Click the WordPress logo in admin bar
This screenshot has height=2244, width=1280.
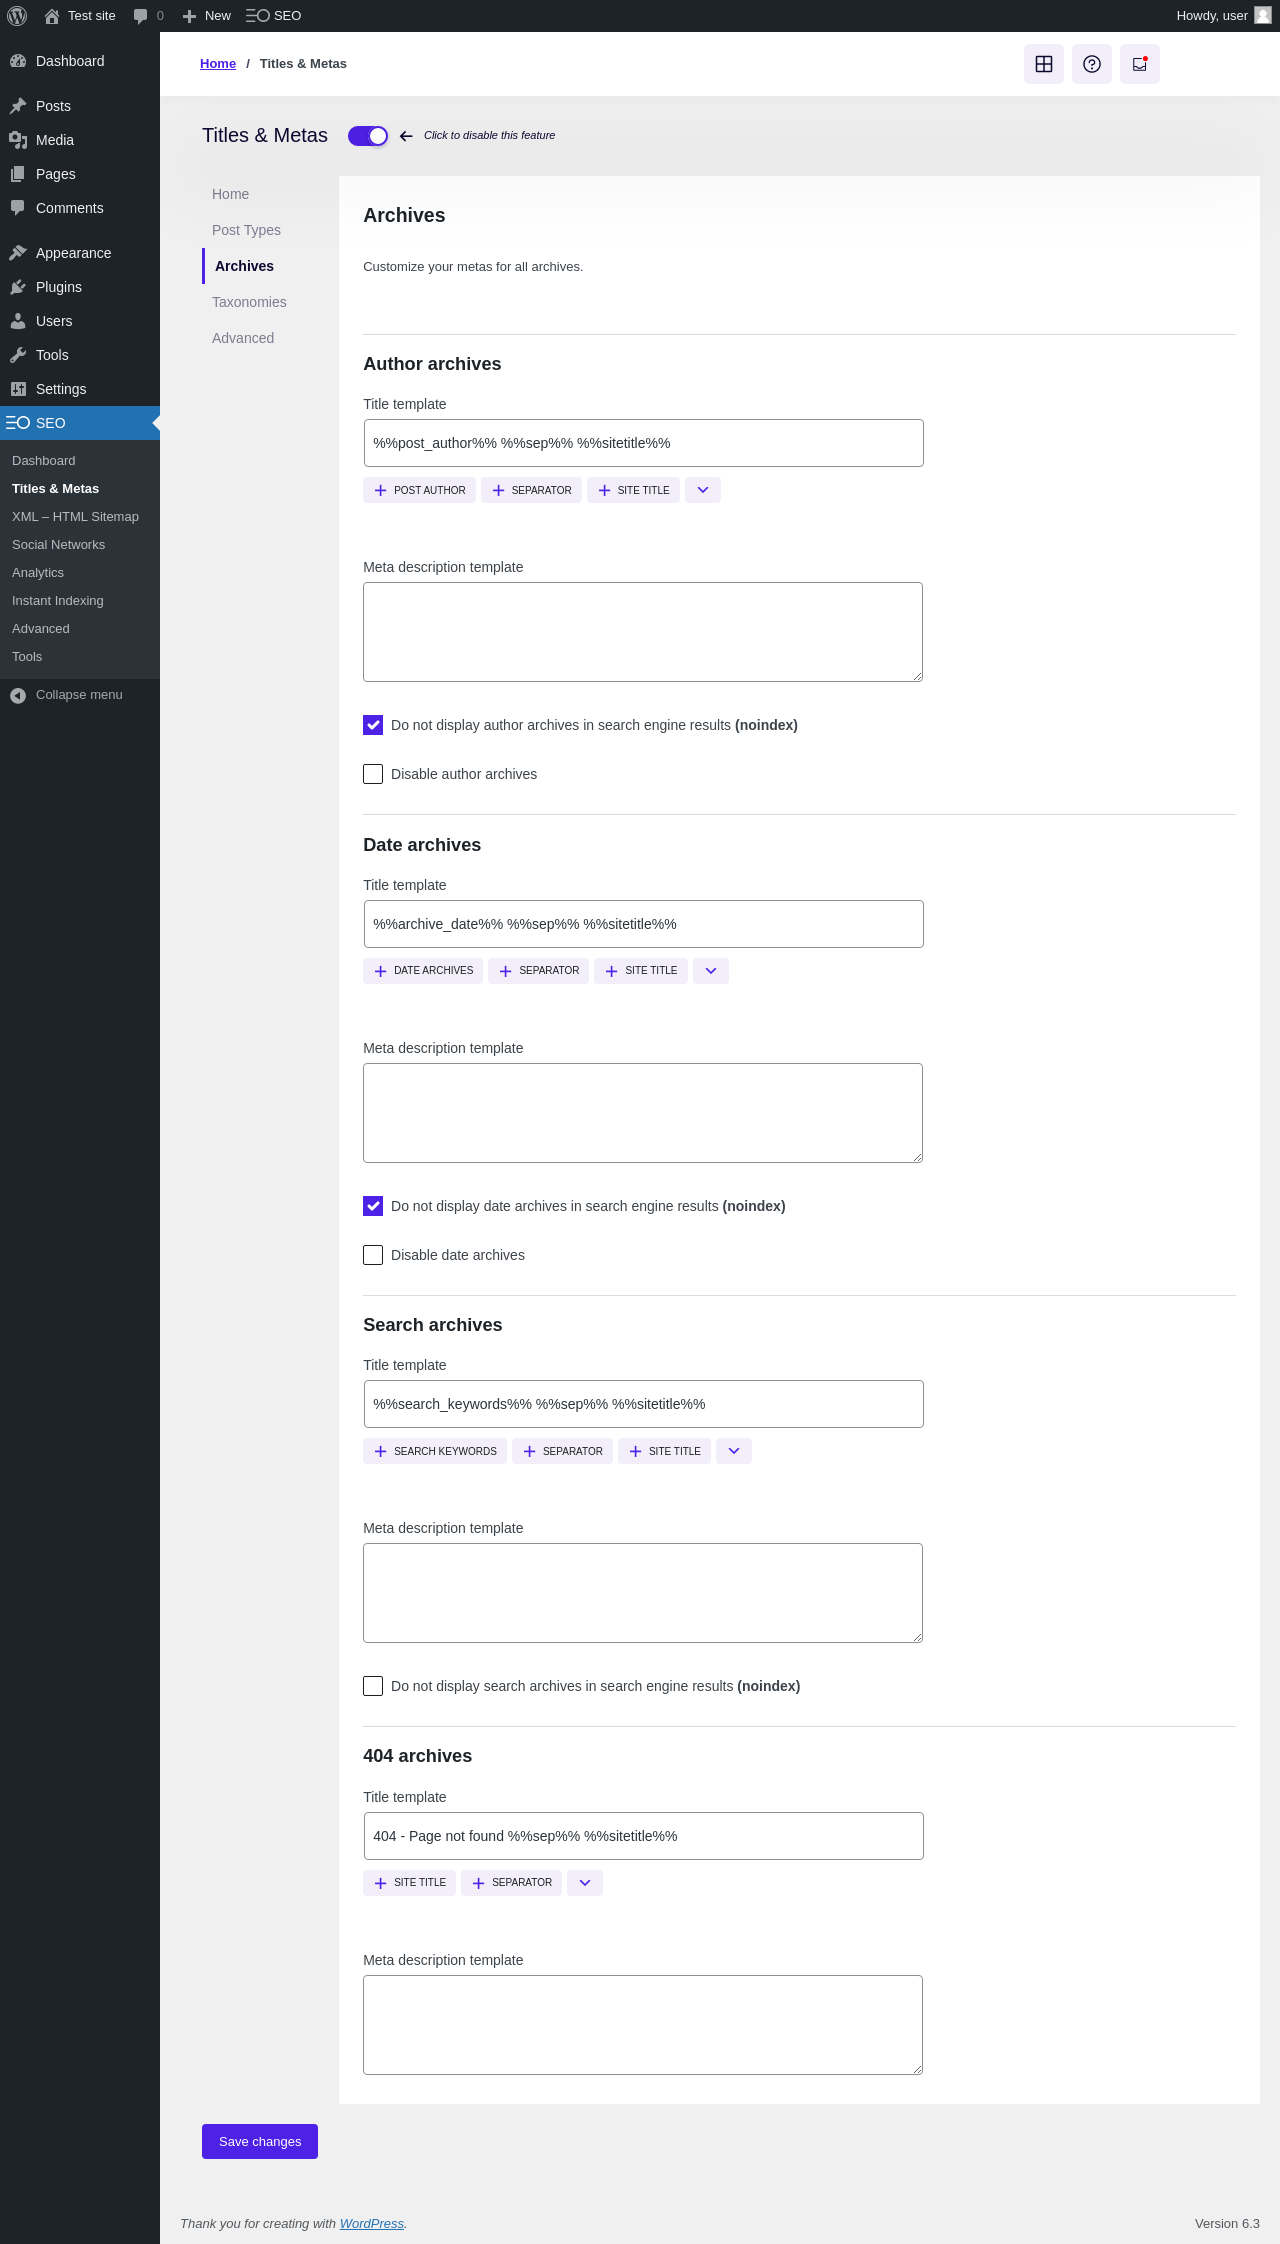click(17, 16)
